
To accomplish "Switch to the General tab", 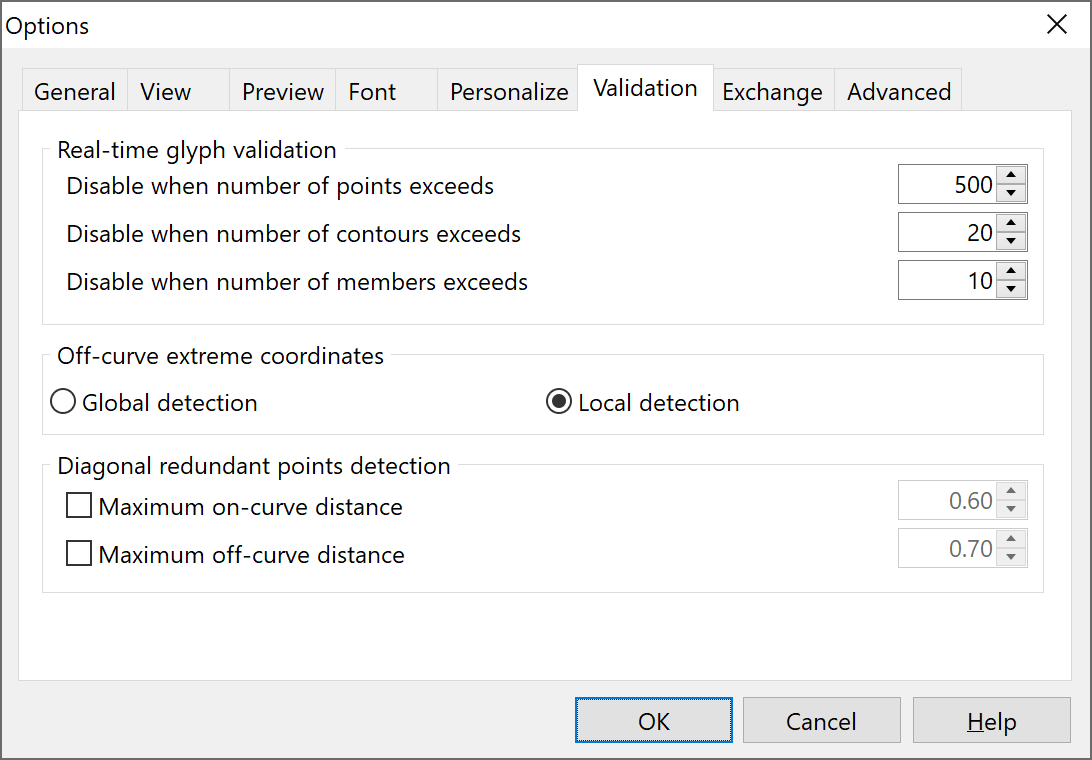I will click(x=75, y=91).
